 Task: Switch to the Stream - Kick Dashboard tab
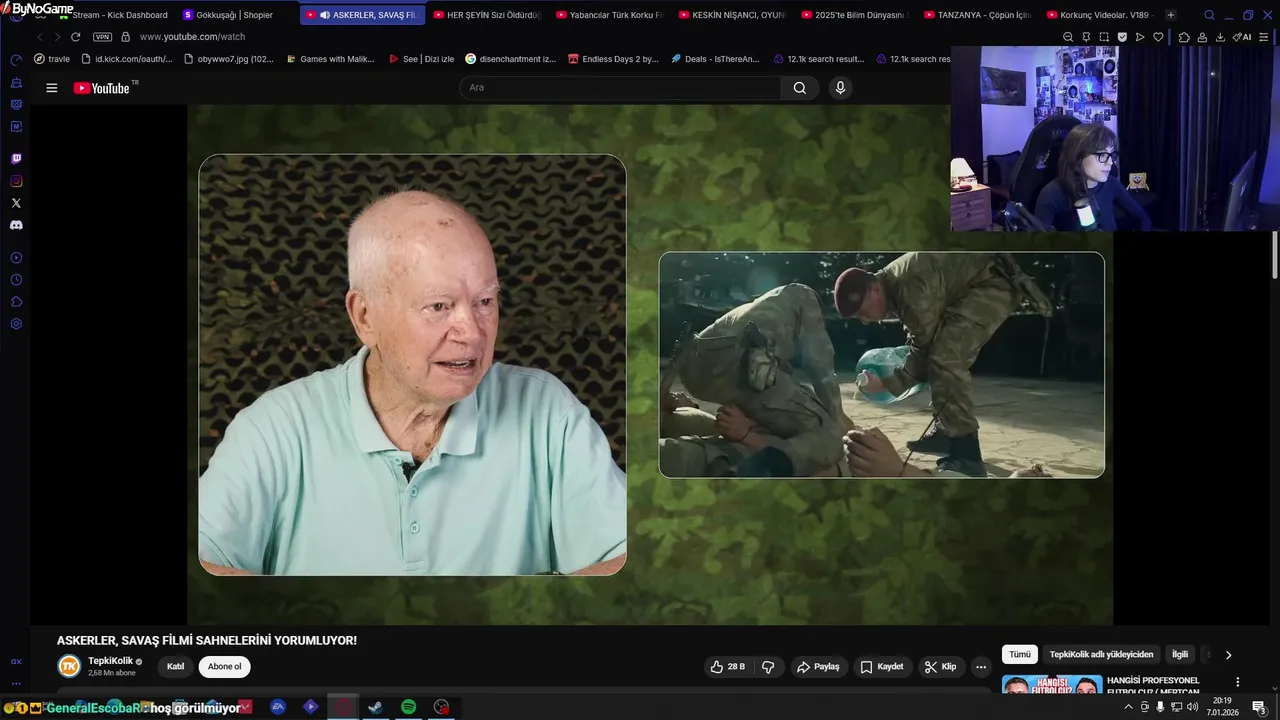(x=113, y=15)
